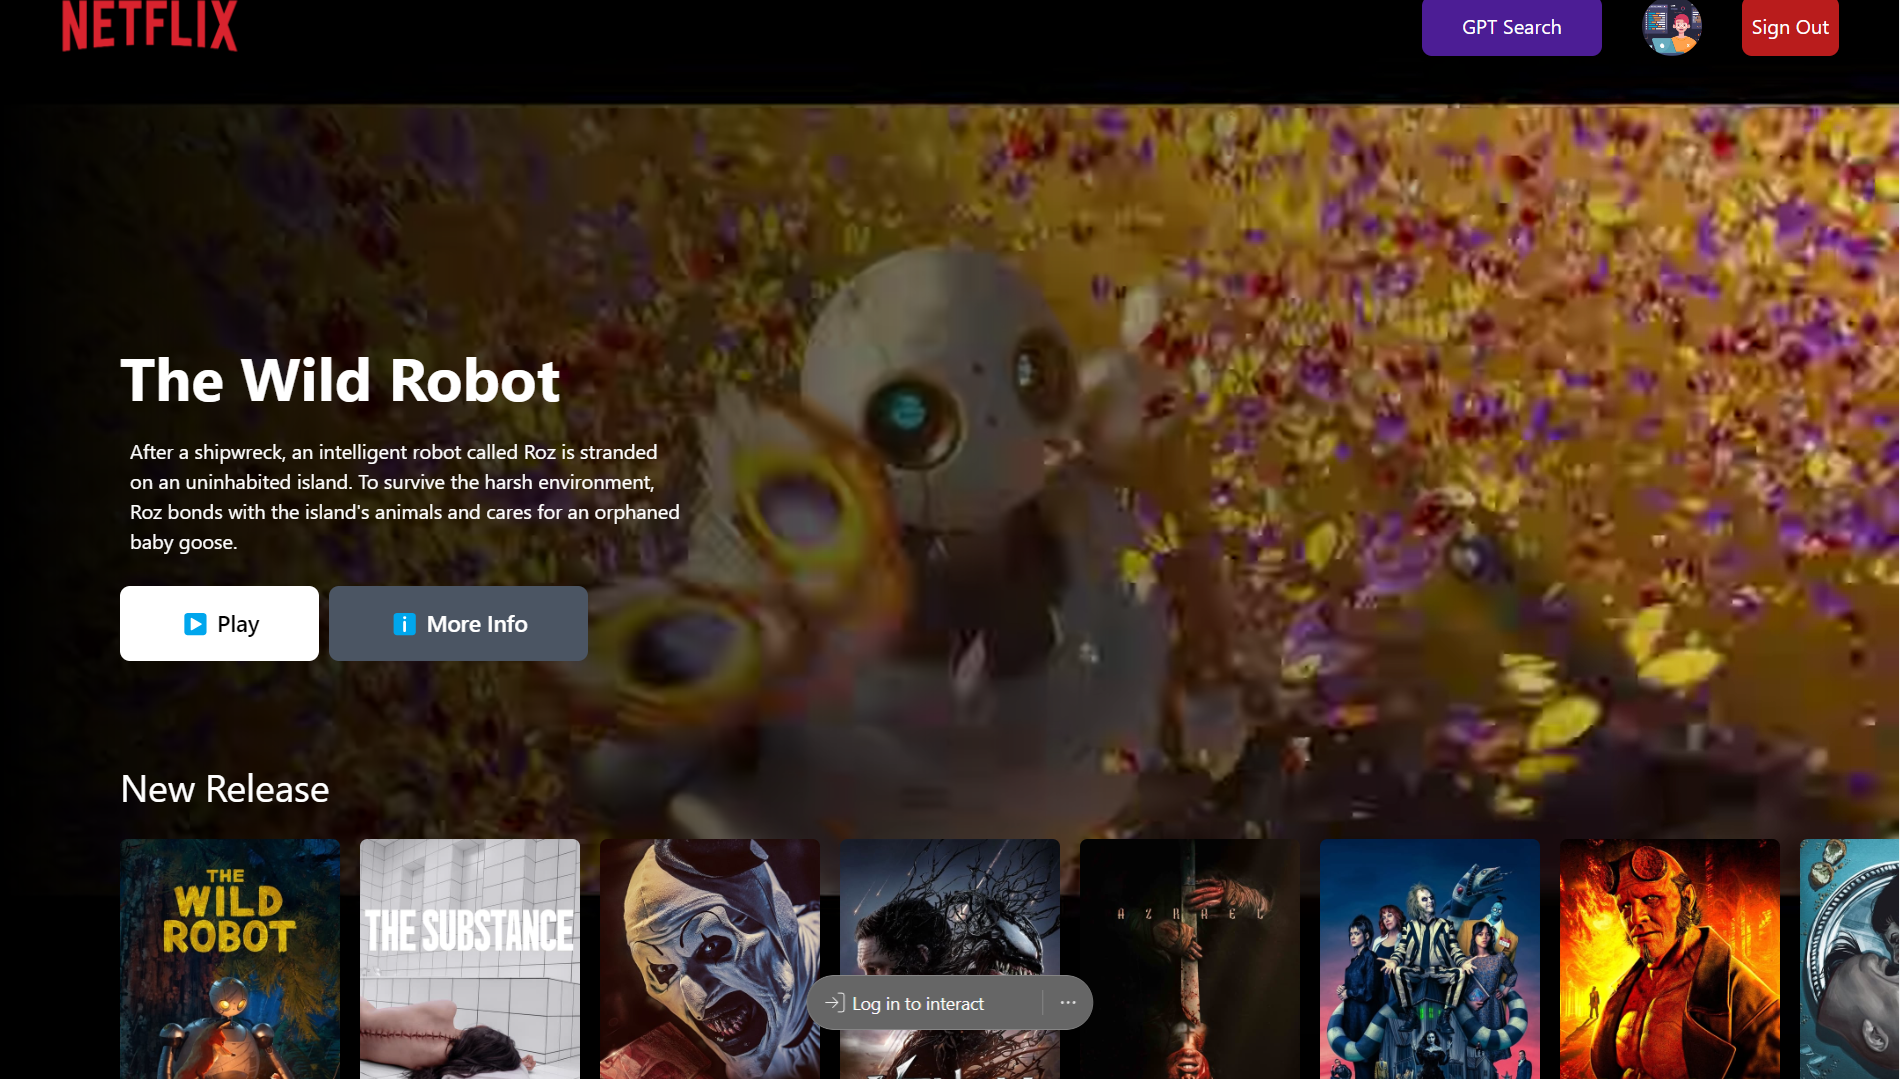Open The Wild Robot poster
The height and width of the screenshot is (1079, 1900).
(x=230, y=959)
